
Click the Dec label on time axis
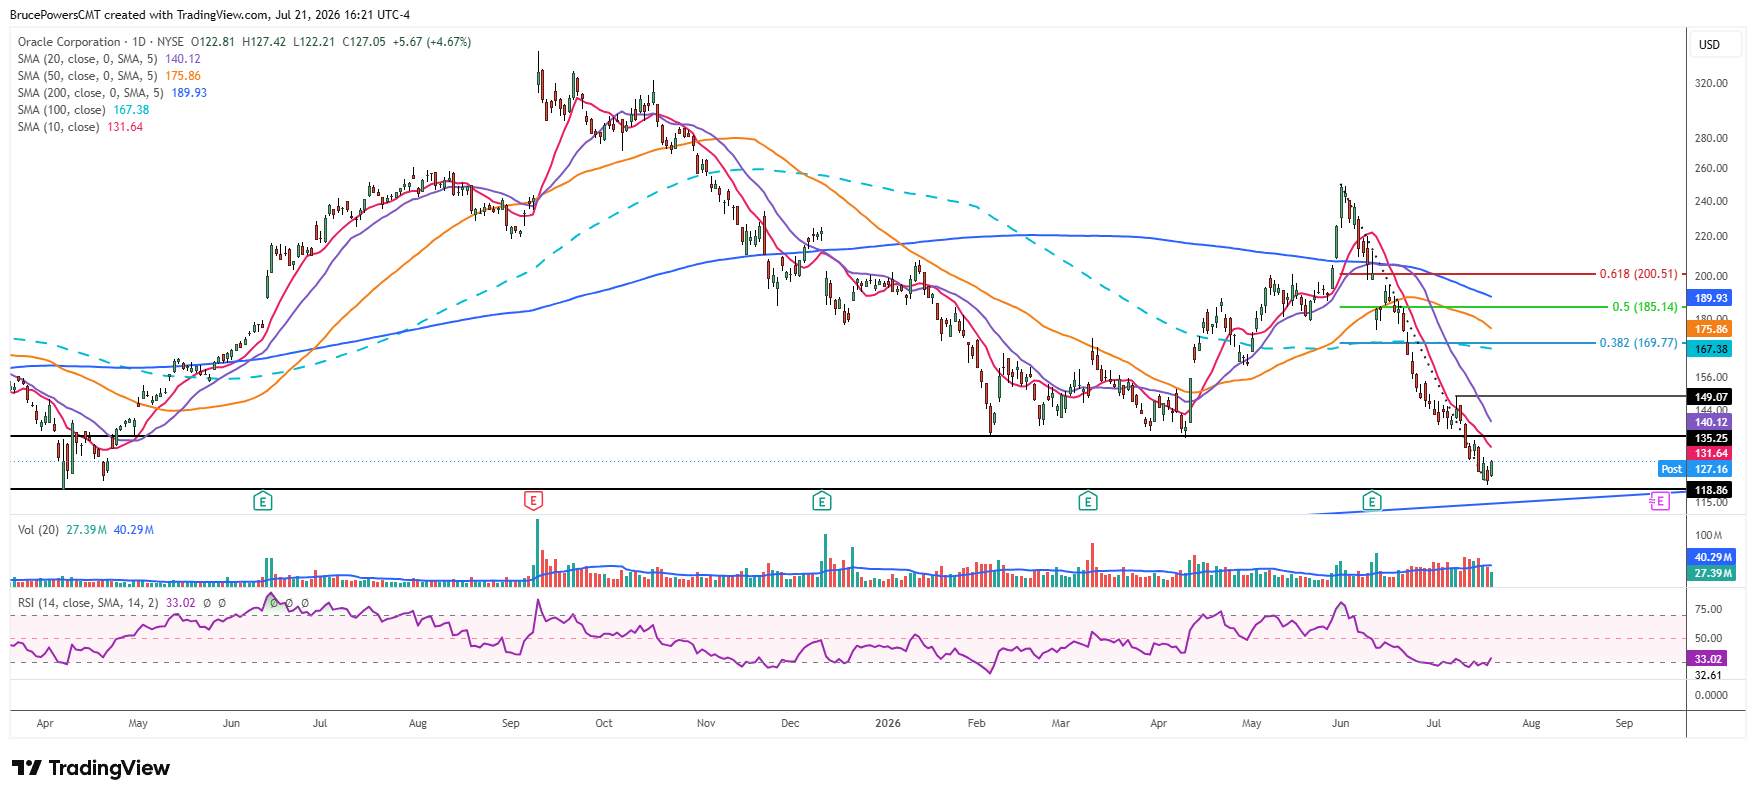click(790, 723)
